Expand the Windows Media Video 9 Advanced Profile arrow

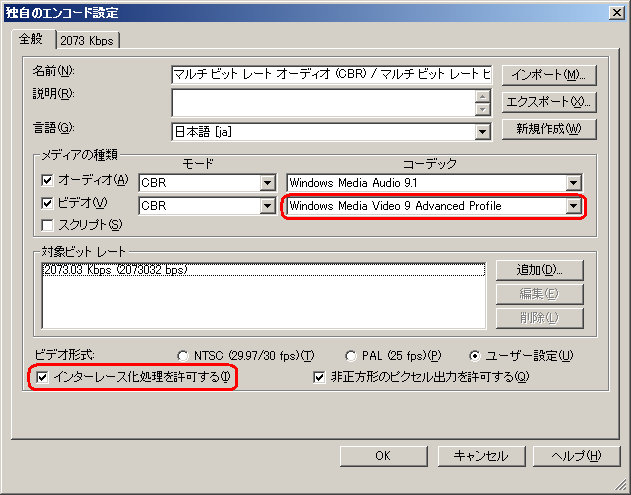(573, 206)
